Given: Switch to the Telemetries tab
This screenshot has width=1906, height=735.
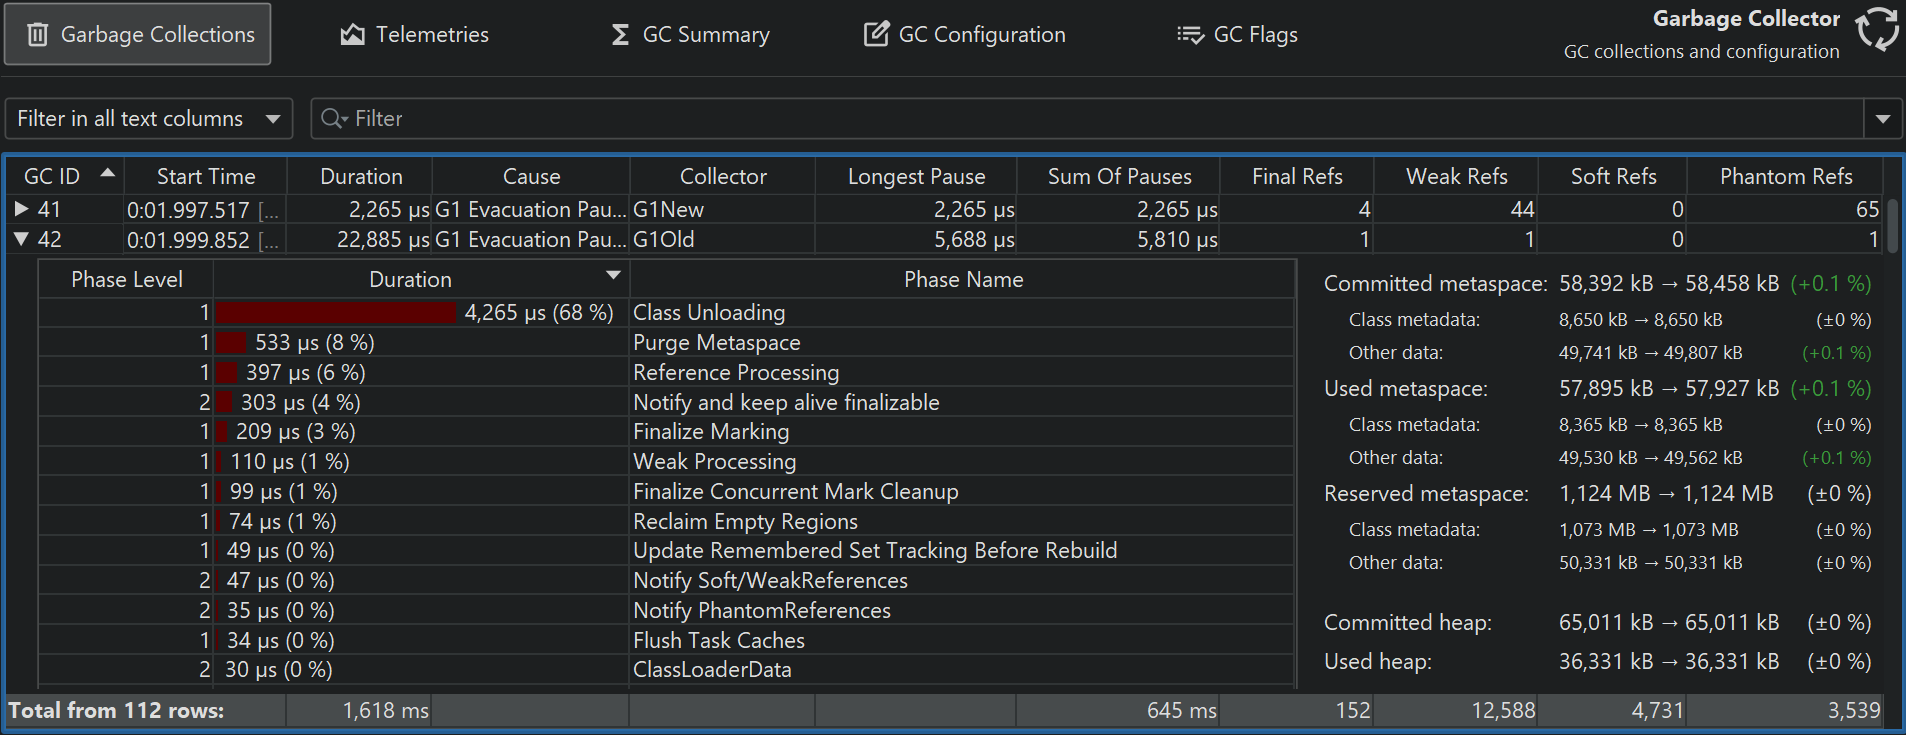Looking at the screenshot, I should pos(414,35).
